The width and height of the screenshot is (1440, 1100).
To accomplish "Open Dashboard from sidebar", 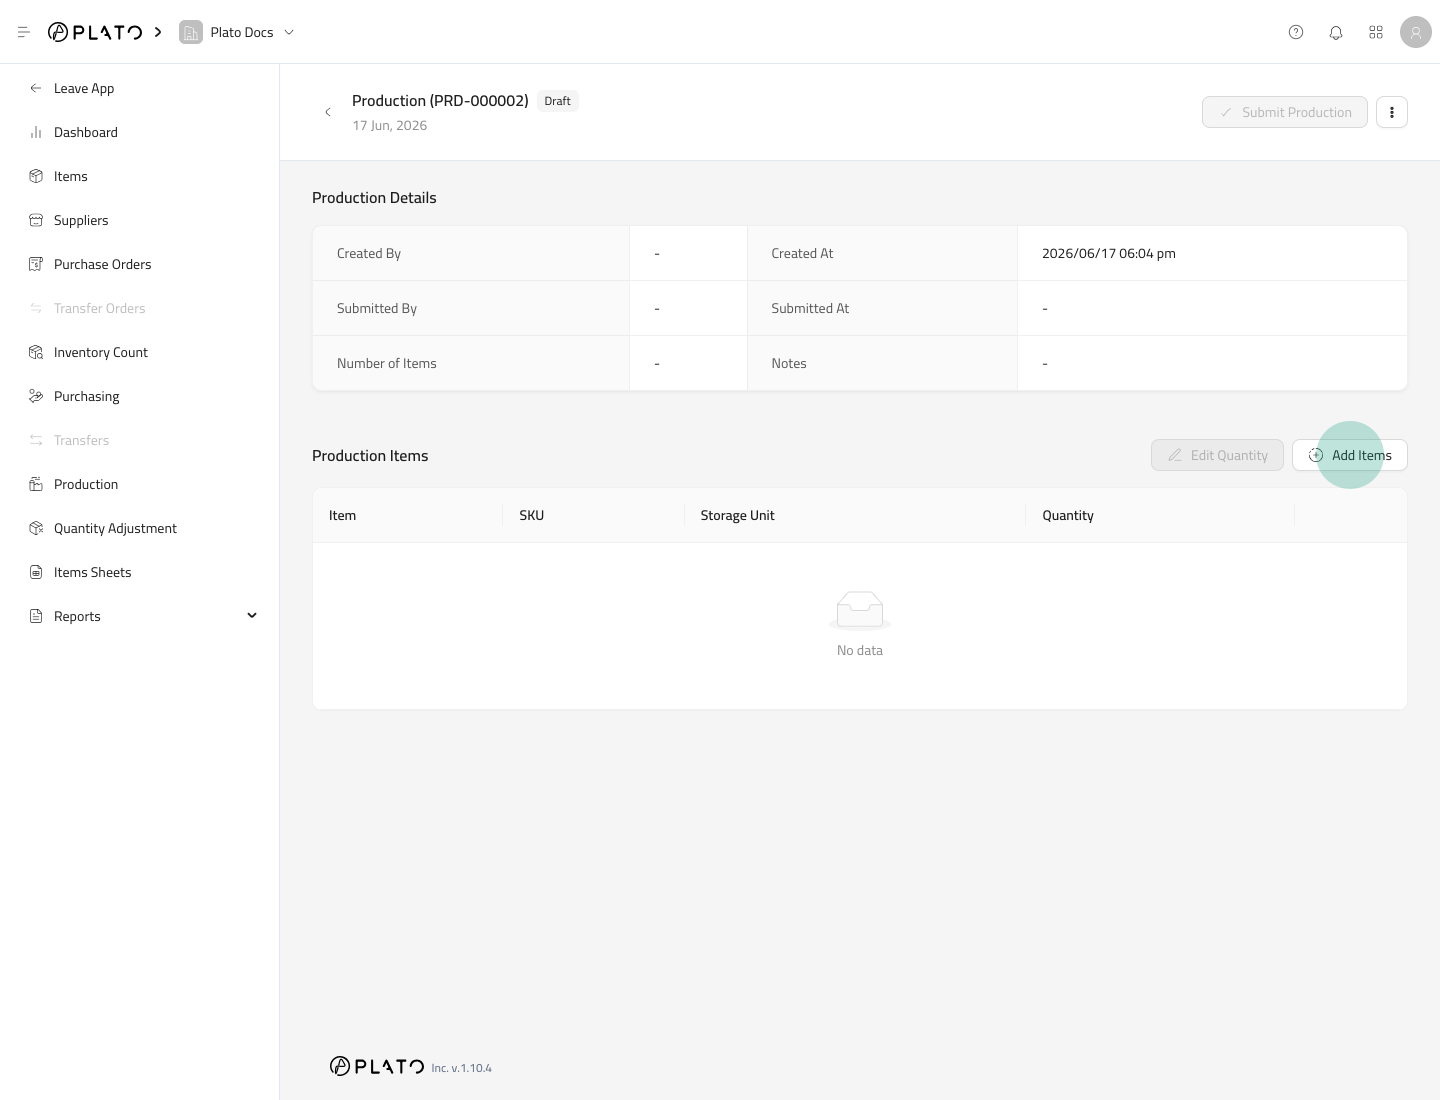I will pyautogui.click(x=86, y=132).
